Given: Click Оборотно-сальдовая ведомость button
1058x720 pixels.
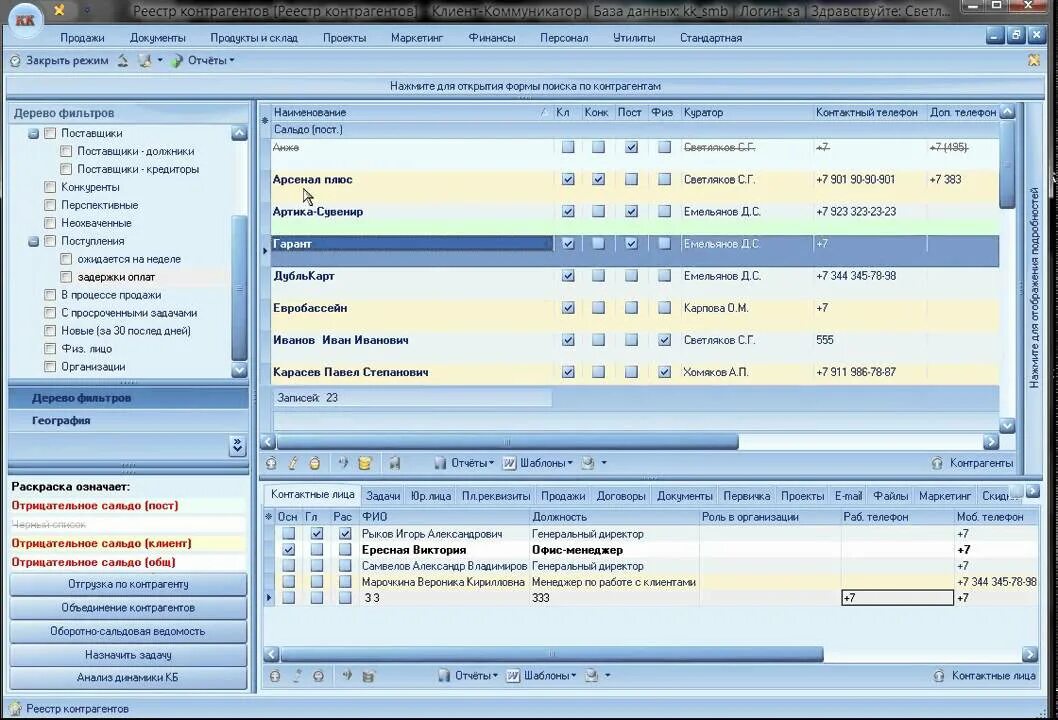Looking at the screenshot, I should coord(128,632).
